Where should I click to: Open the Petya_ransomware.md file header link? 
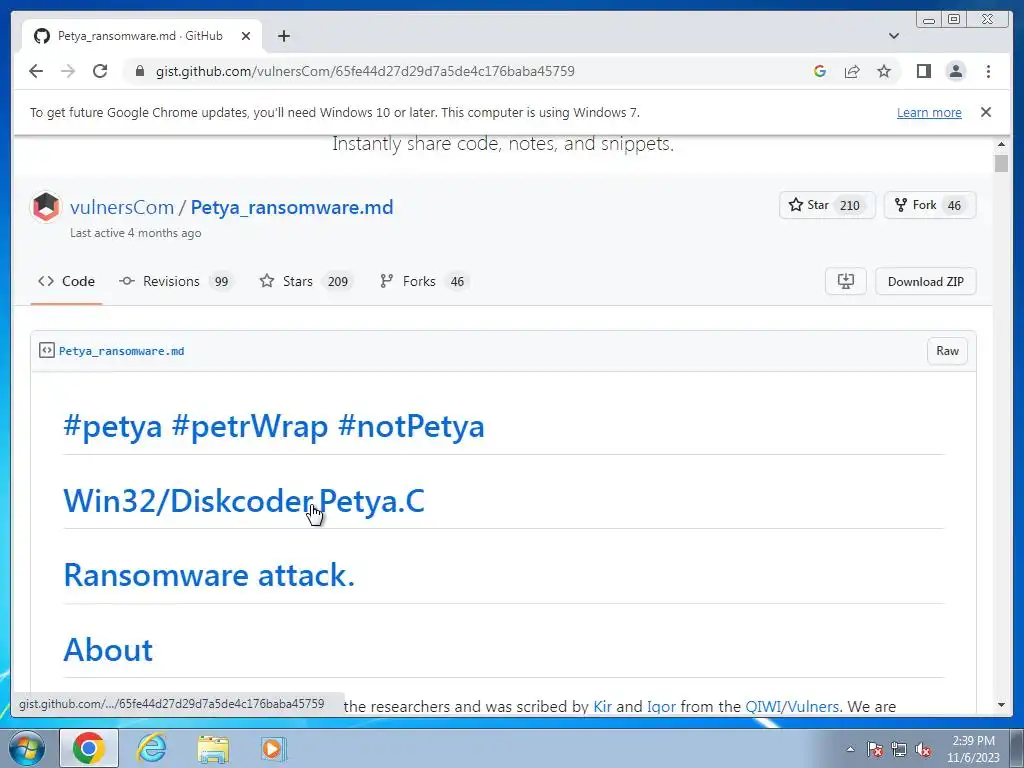(121, 351)
